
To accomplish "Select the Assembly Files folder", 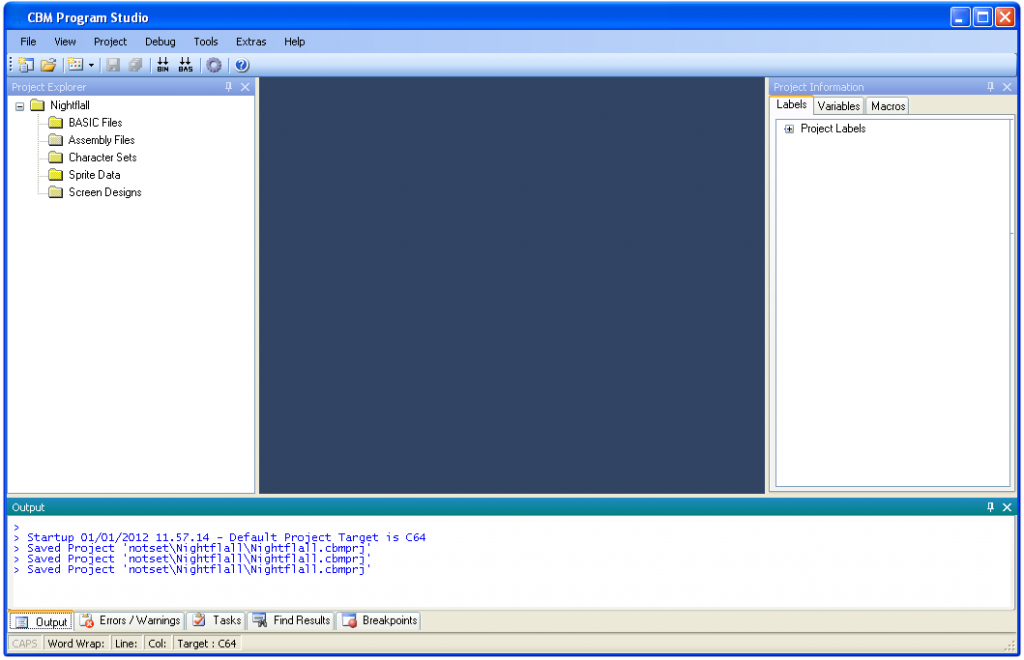I will pos(101,140).
